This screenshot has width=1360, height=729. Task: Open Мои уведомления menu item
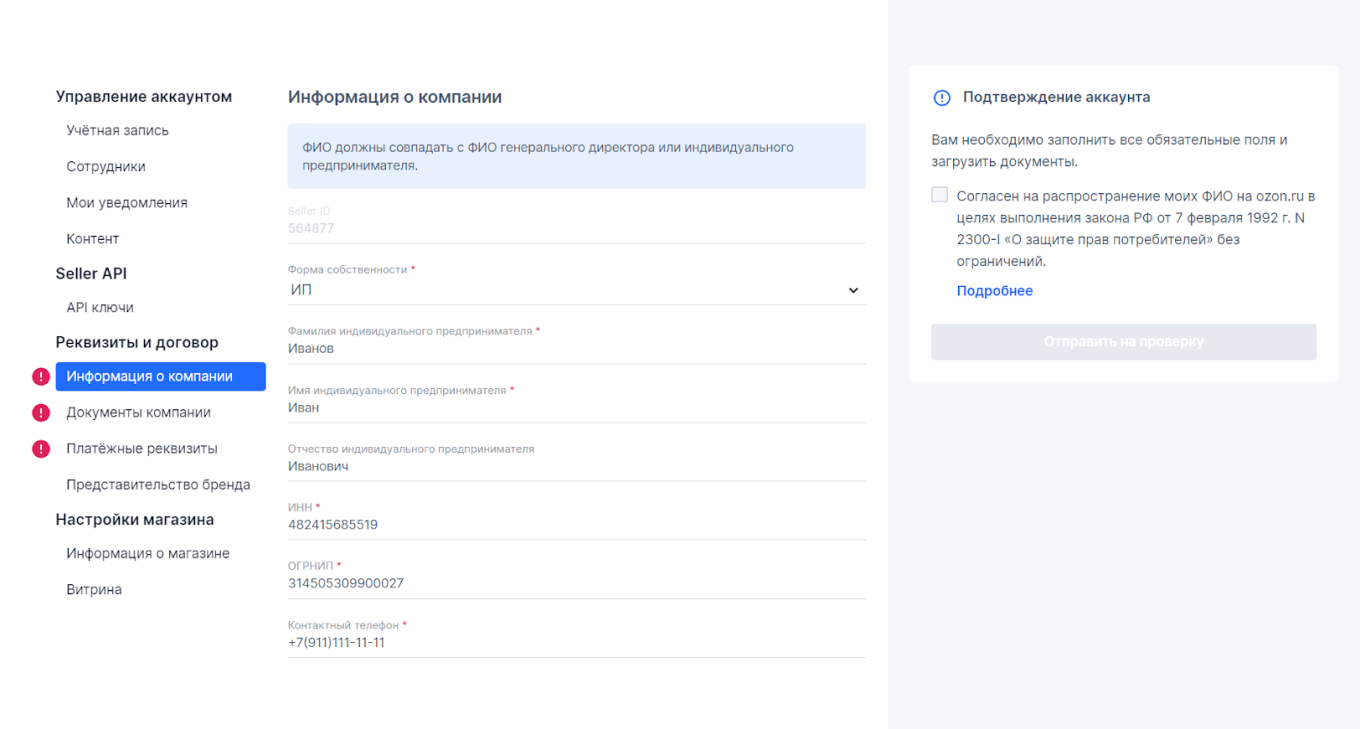(x=127, y=203)
